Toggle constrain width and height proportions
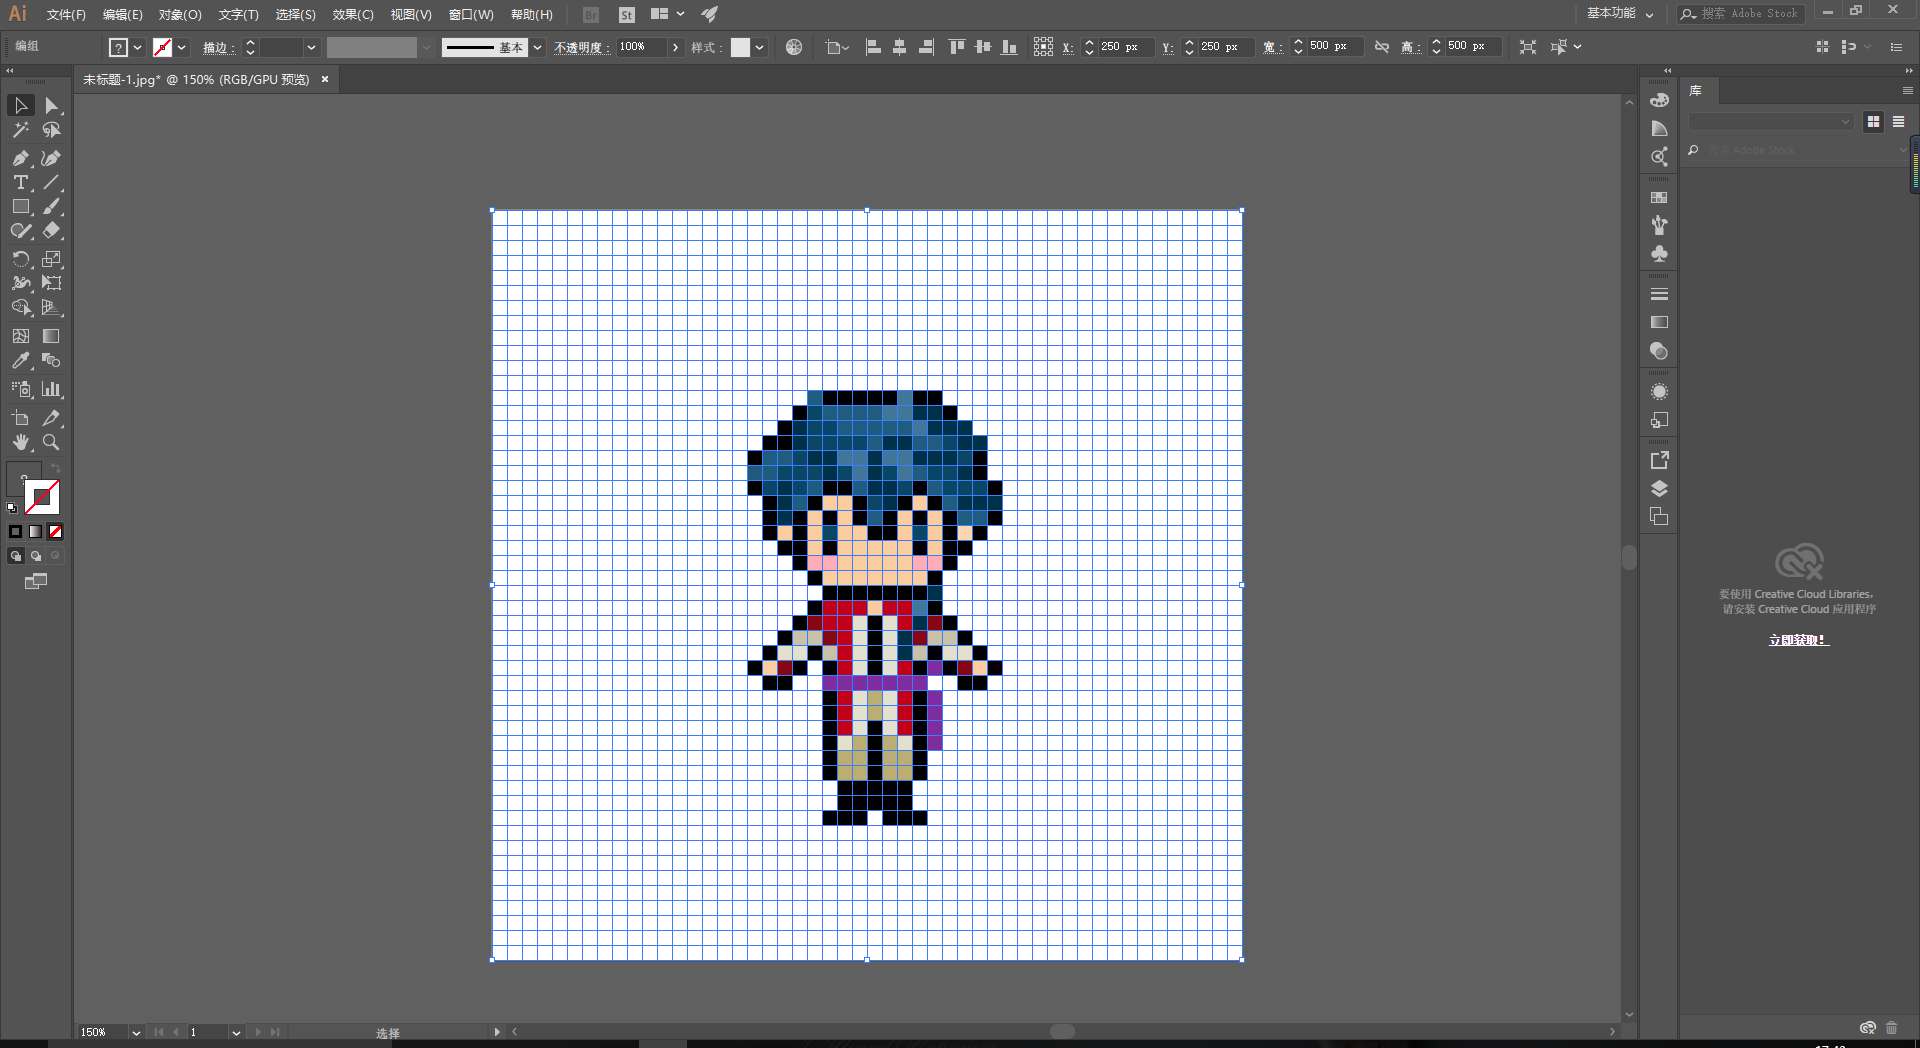This screenshot has height=1048, width=1920. [1382, 47]
